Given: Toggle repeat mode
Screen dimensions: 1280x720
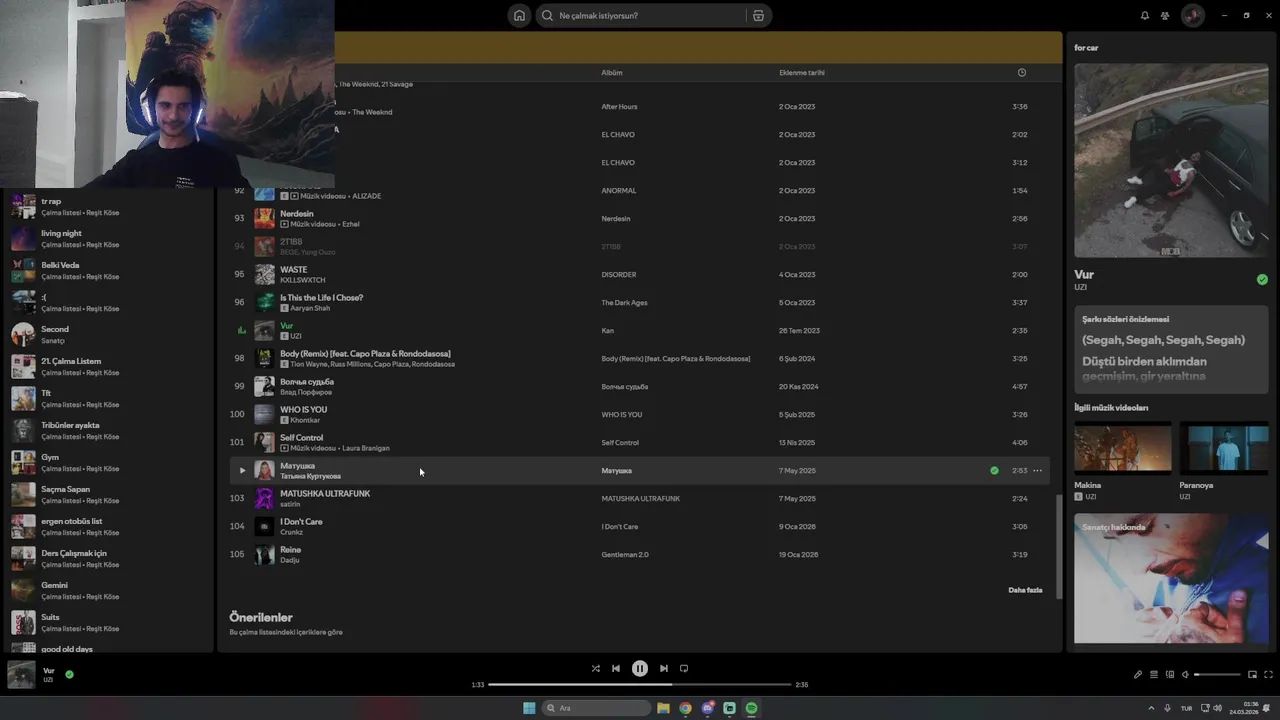Looking at the screenshot, I should [684, 669].
